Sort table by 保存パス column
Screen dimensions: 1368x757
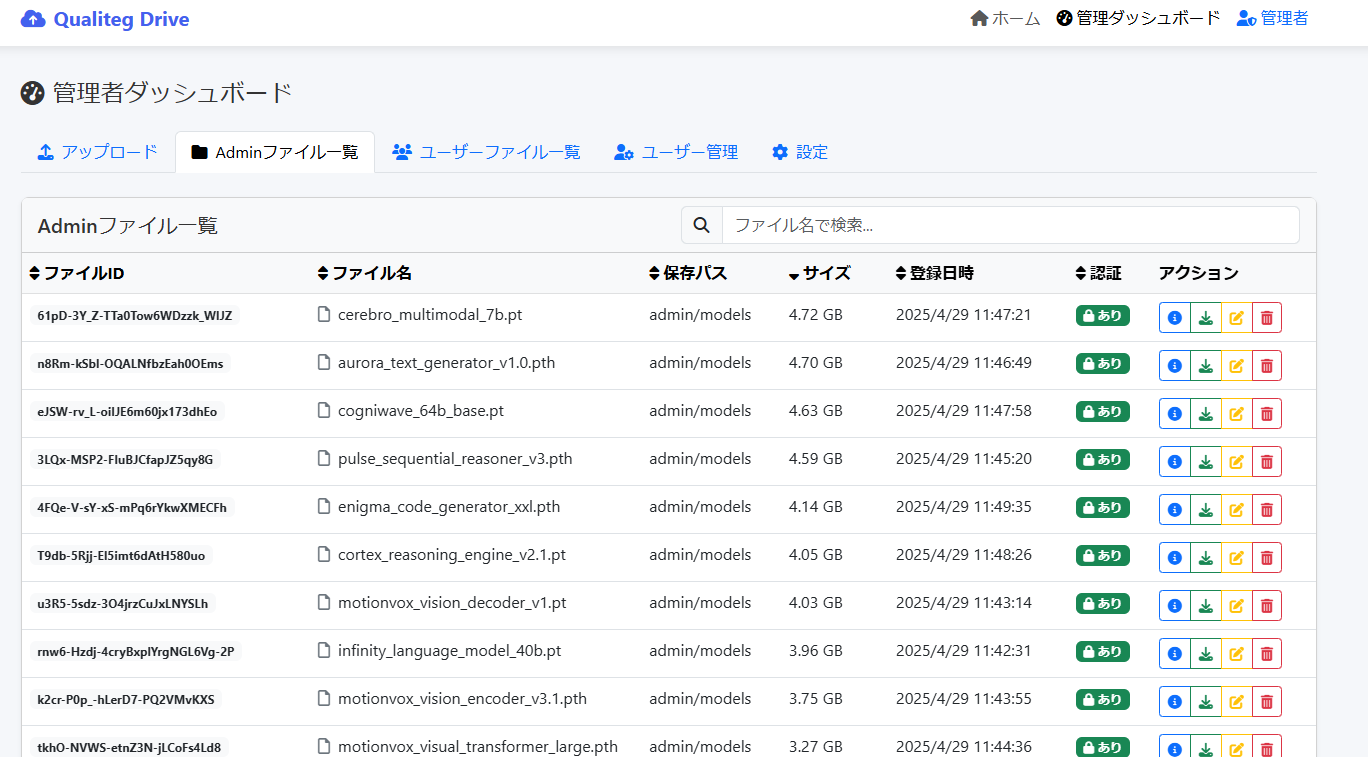pyautogui.click(x=688, y=273)
